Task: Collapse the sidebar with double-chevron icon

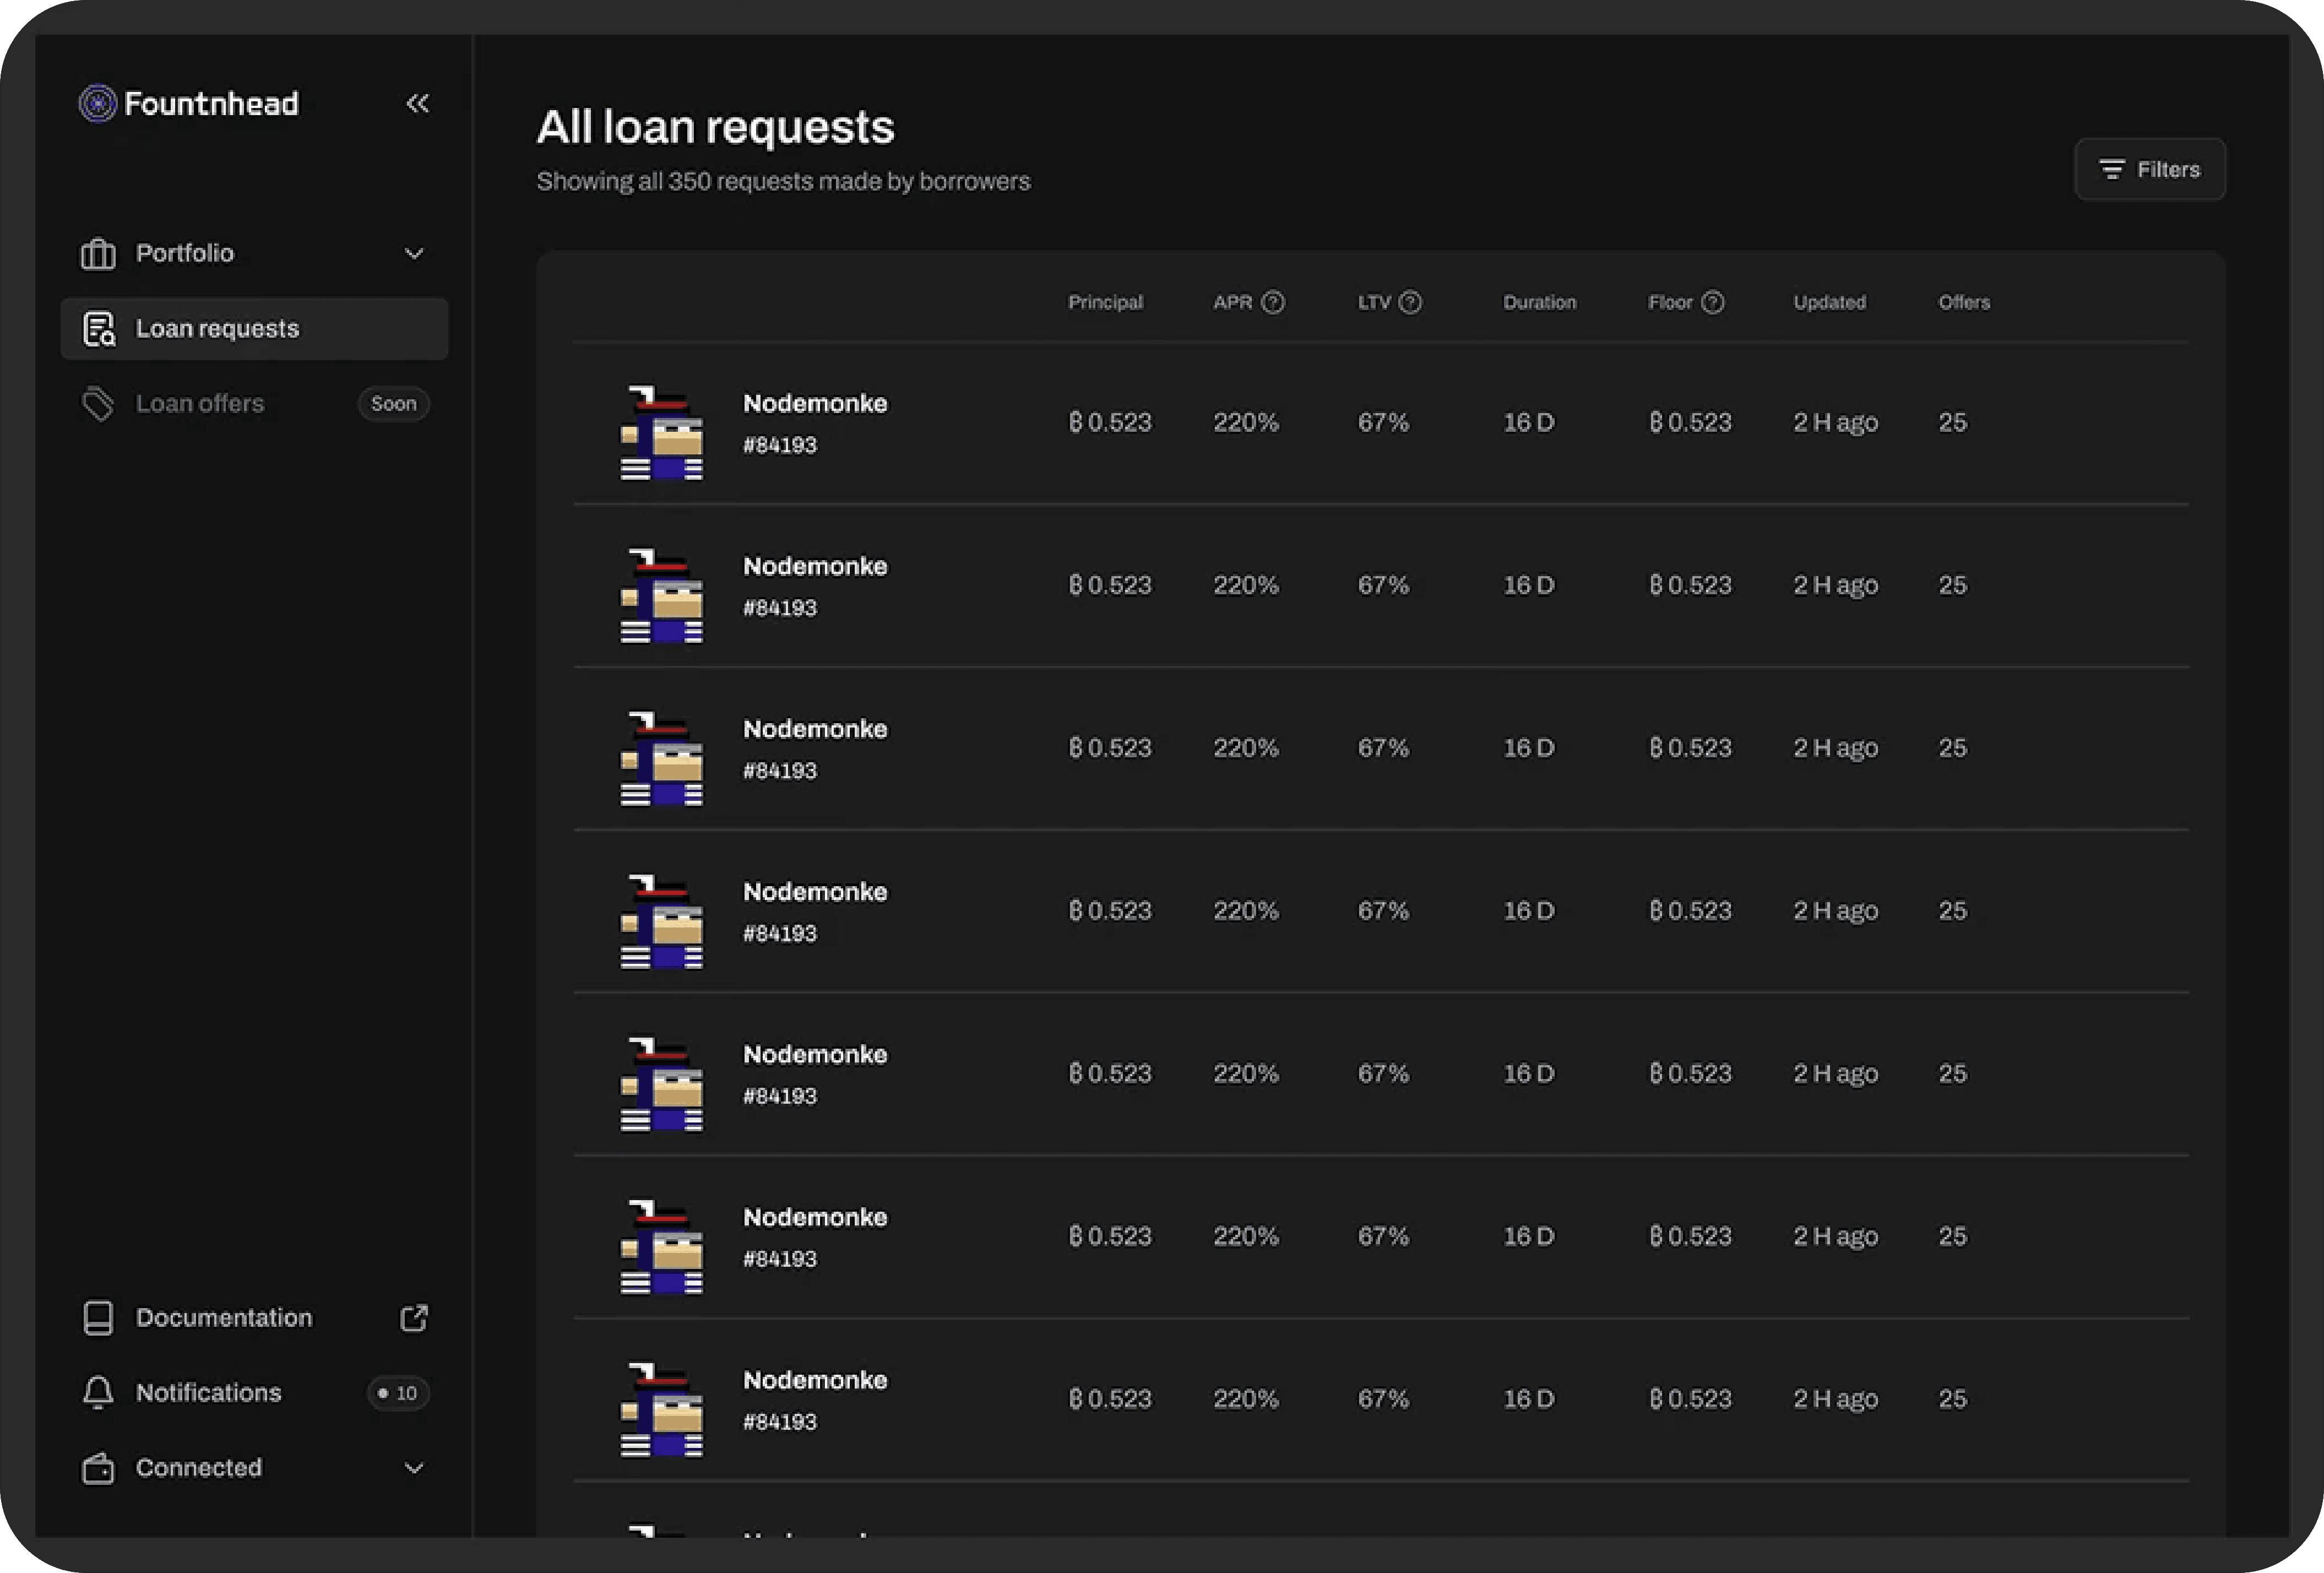Action: click(417, 103)
